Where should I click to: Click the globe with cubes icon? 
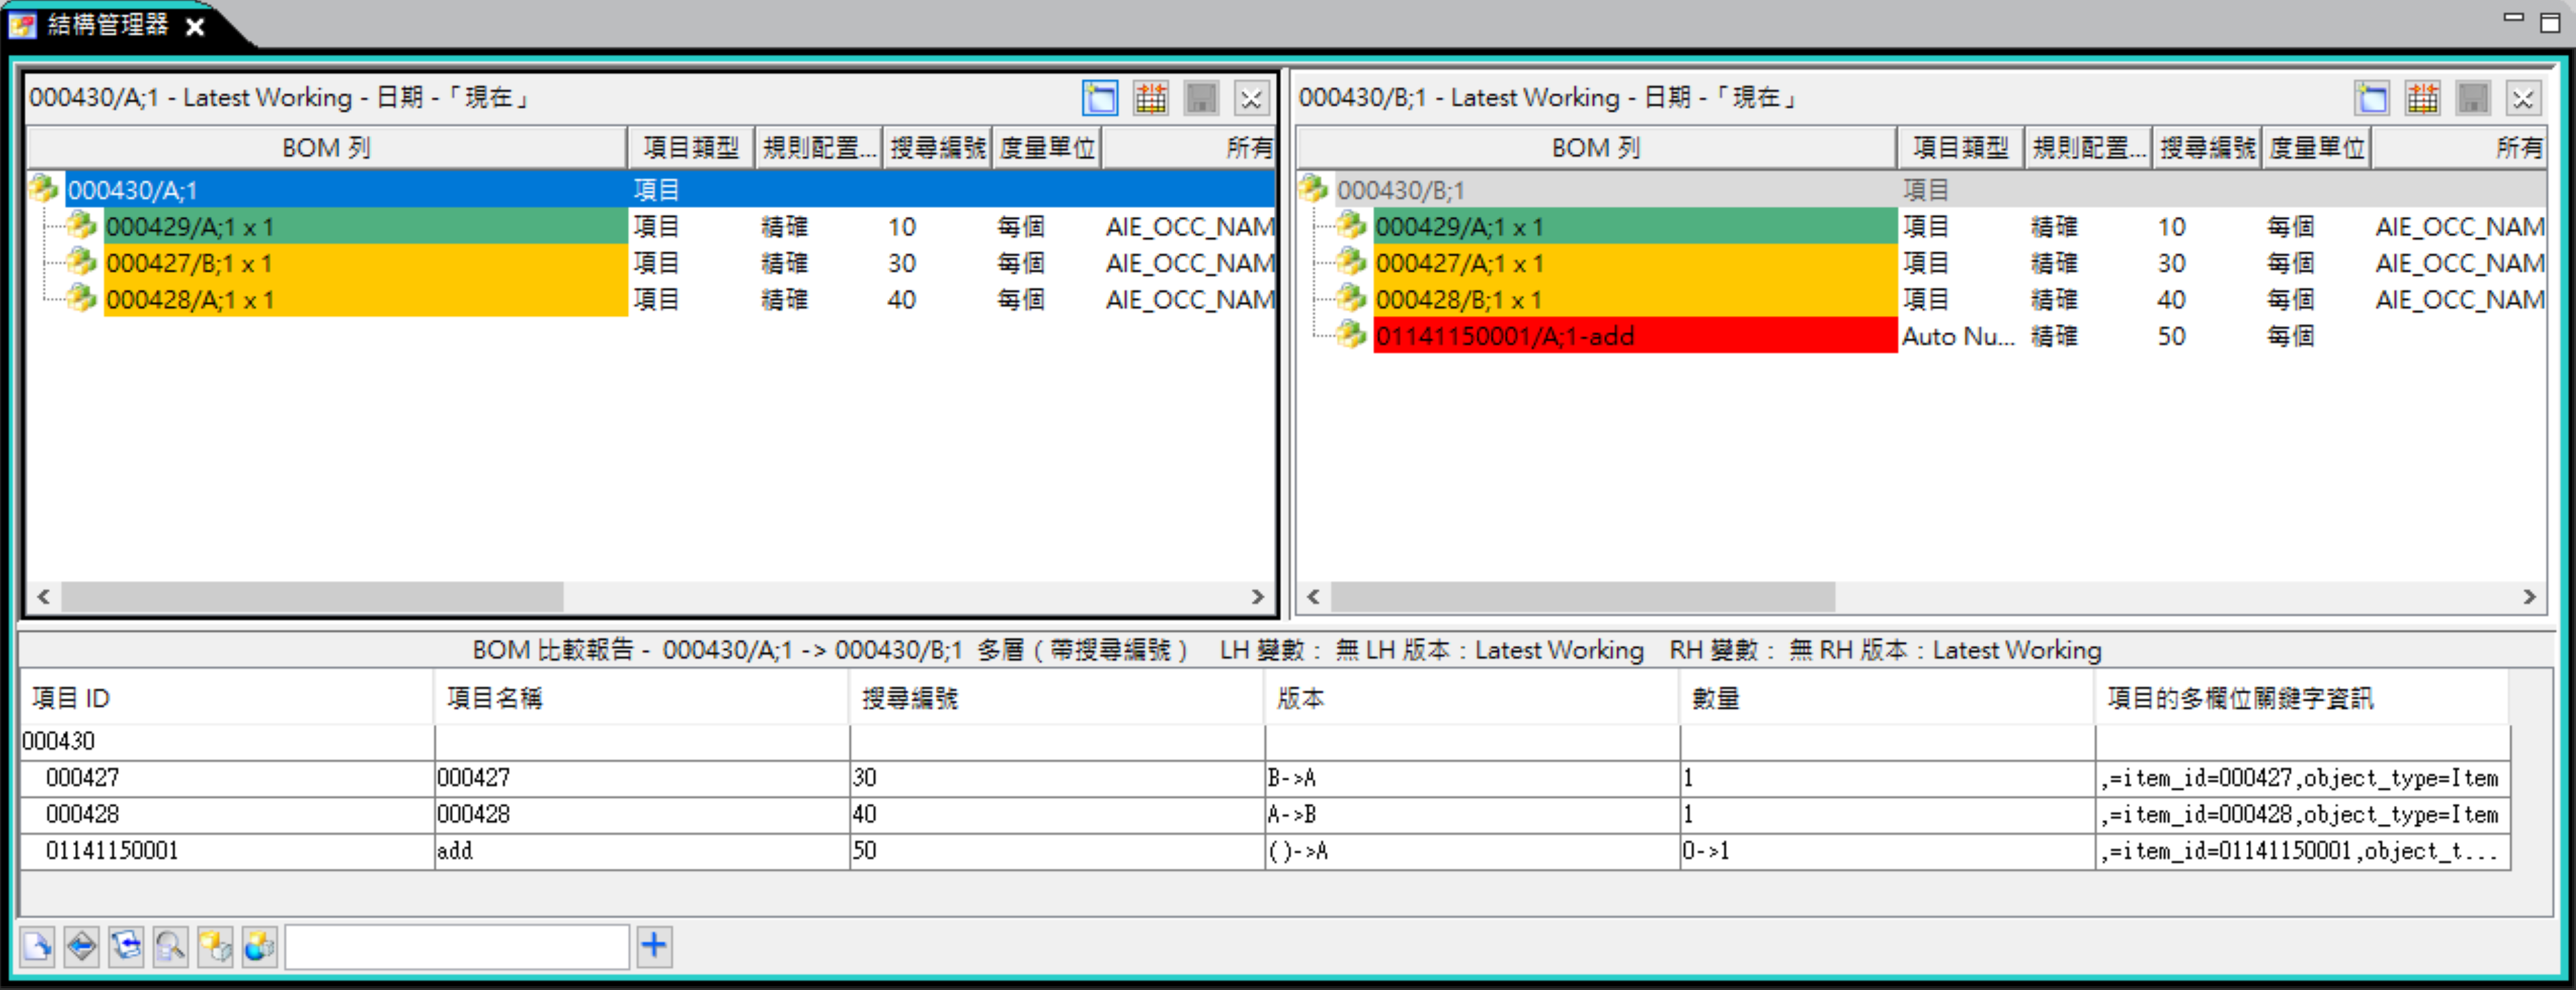click(259, 946)
